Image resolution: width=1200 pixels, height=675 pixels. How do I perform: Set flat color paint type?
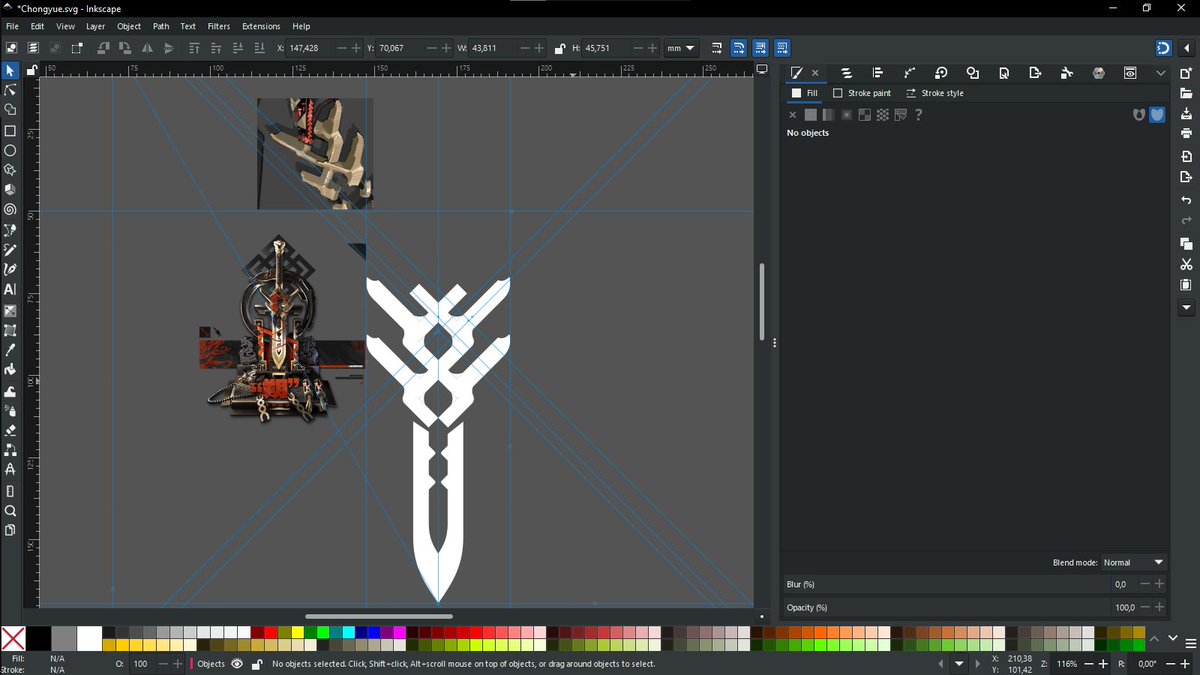click(811, 115)
